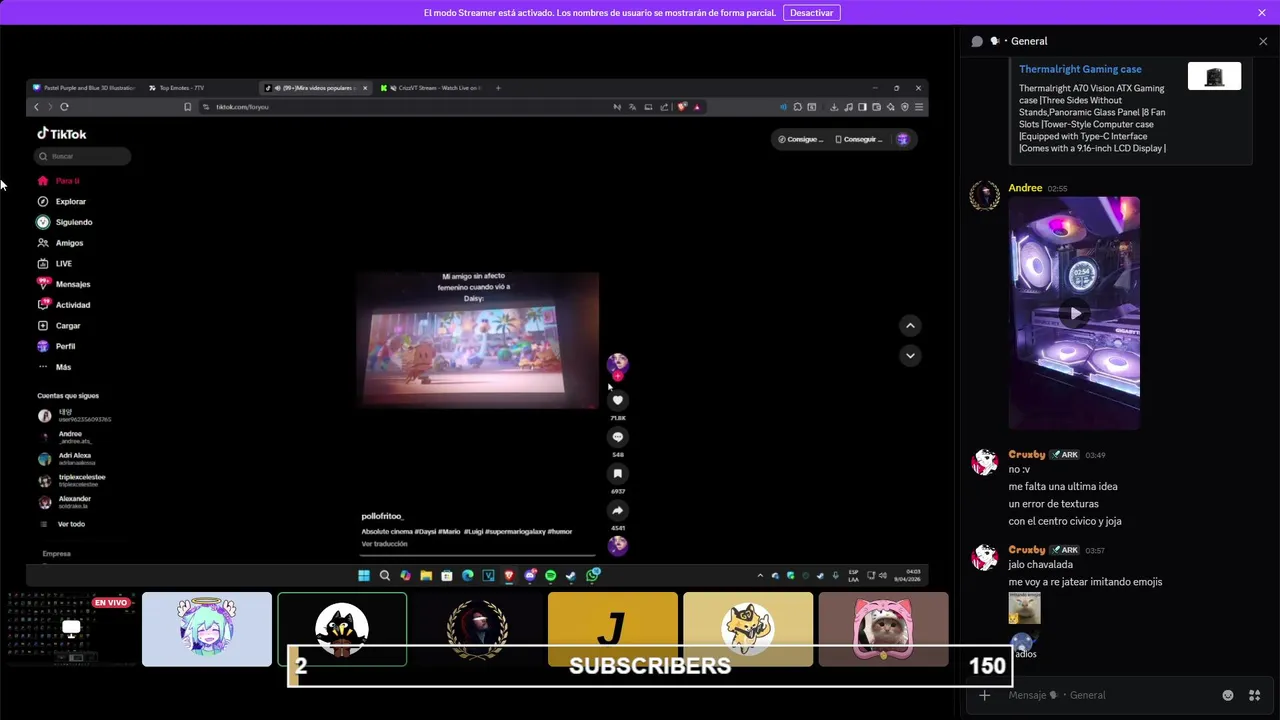Open the followed account Adri Alexa
The image size is (1280, 720).
click(67, 459)
